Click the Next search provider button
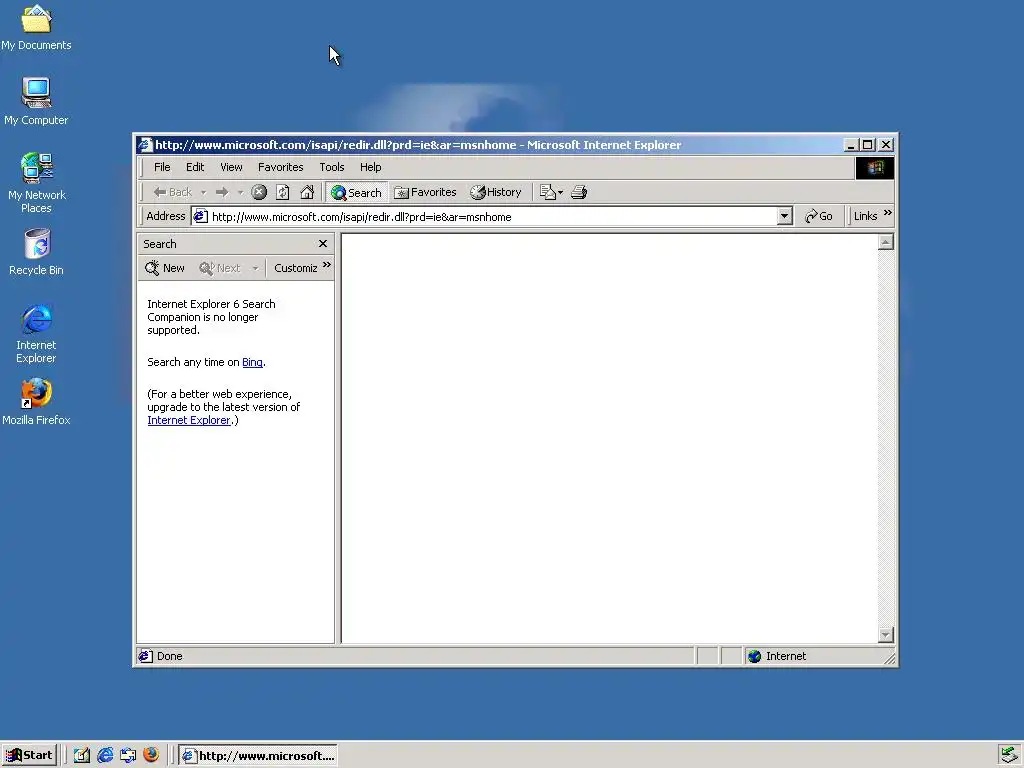The height and width of the screenshot is (768, 1024). click(x=220, y=268)
